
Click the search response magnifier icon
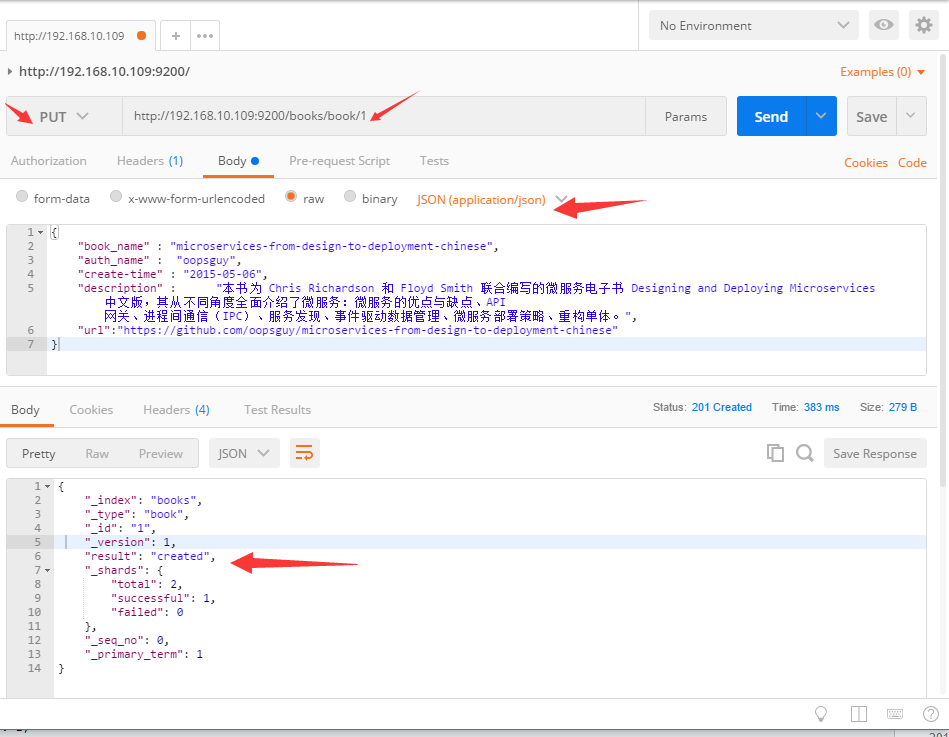click(804, 453)
